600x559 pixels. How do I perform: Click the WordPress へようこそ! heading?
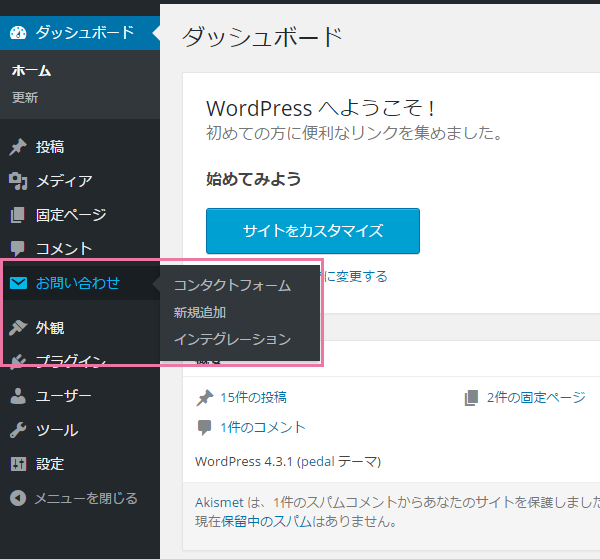click(321, 108)
